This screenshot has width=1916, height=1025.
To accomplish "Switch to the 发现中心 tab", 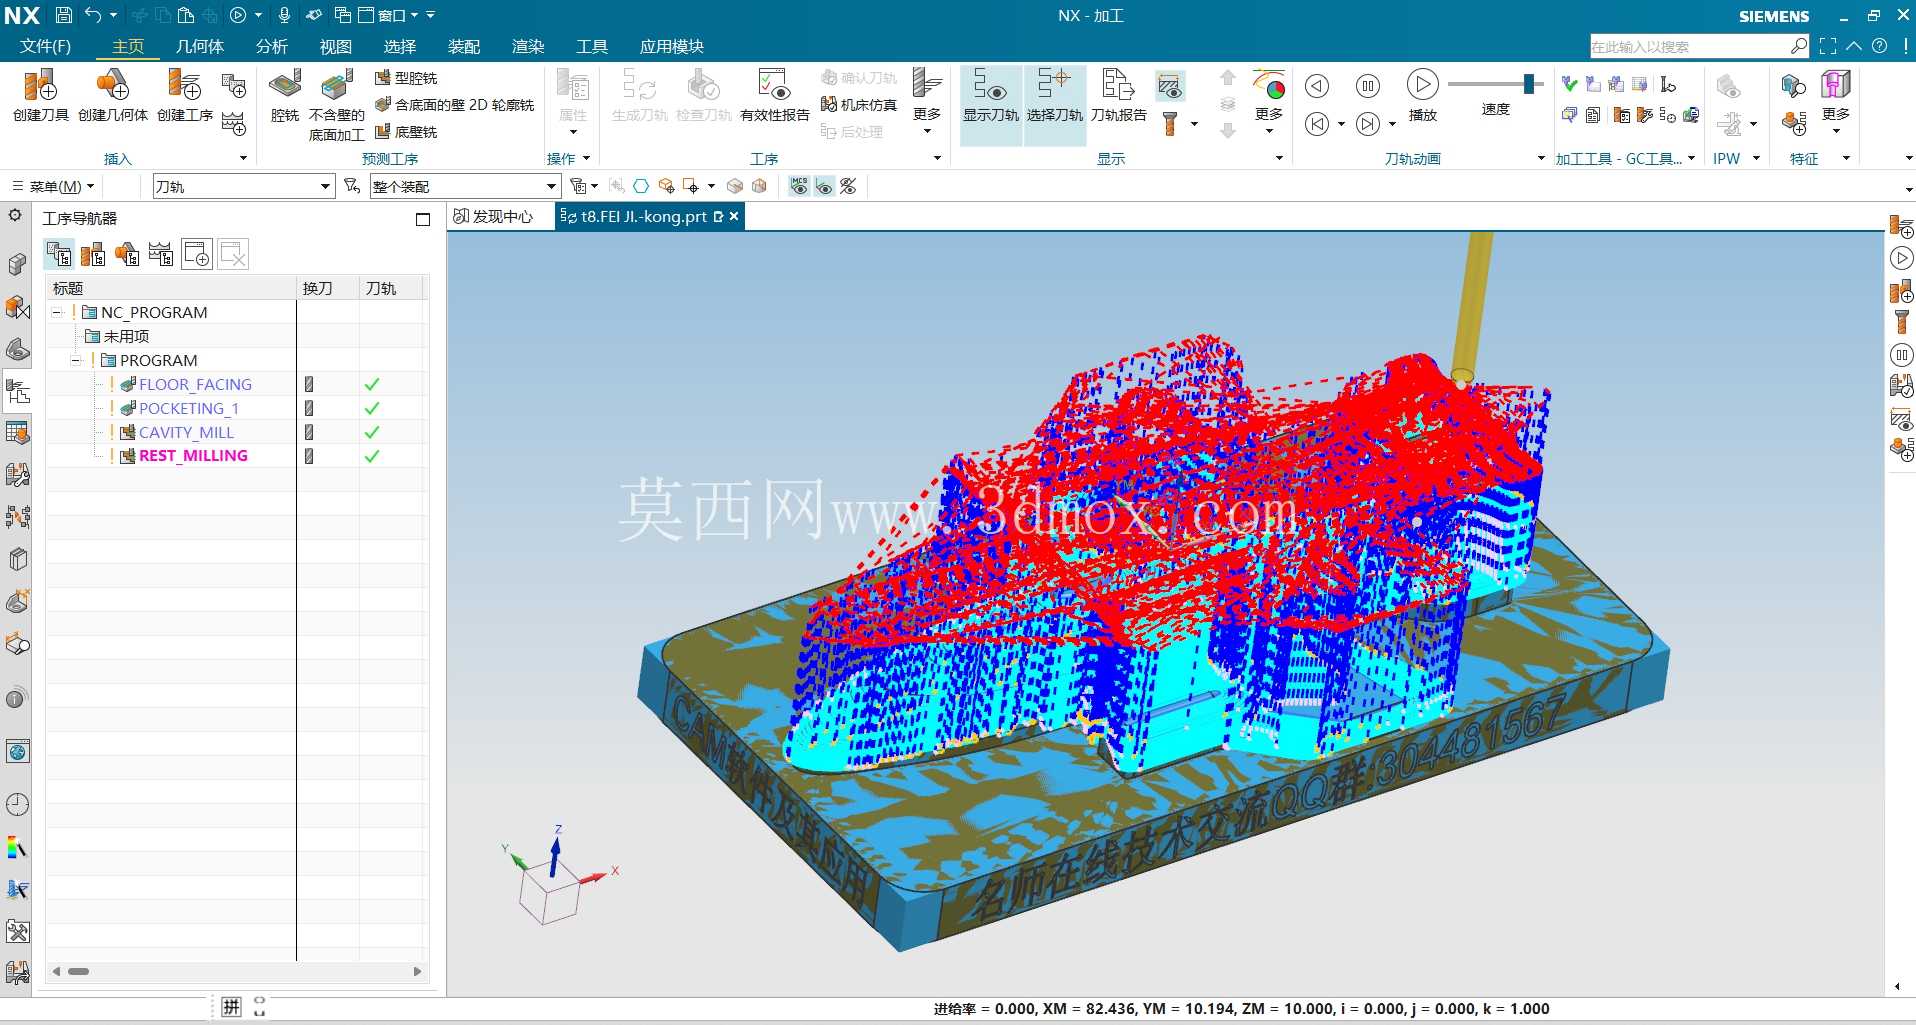I will tap(493, 216).
